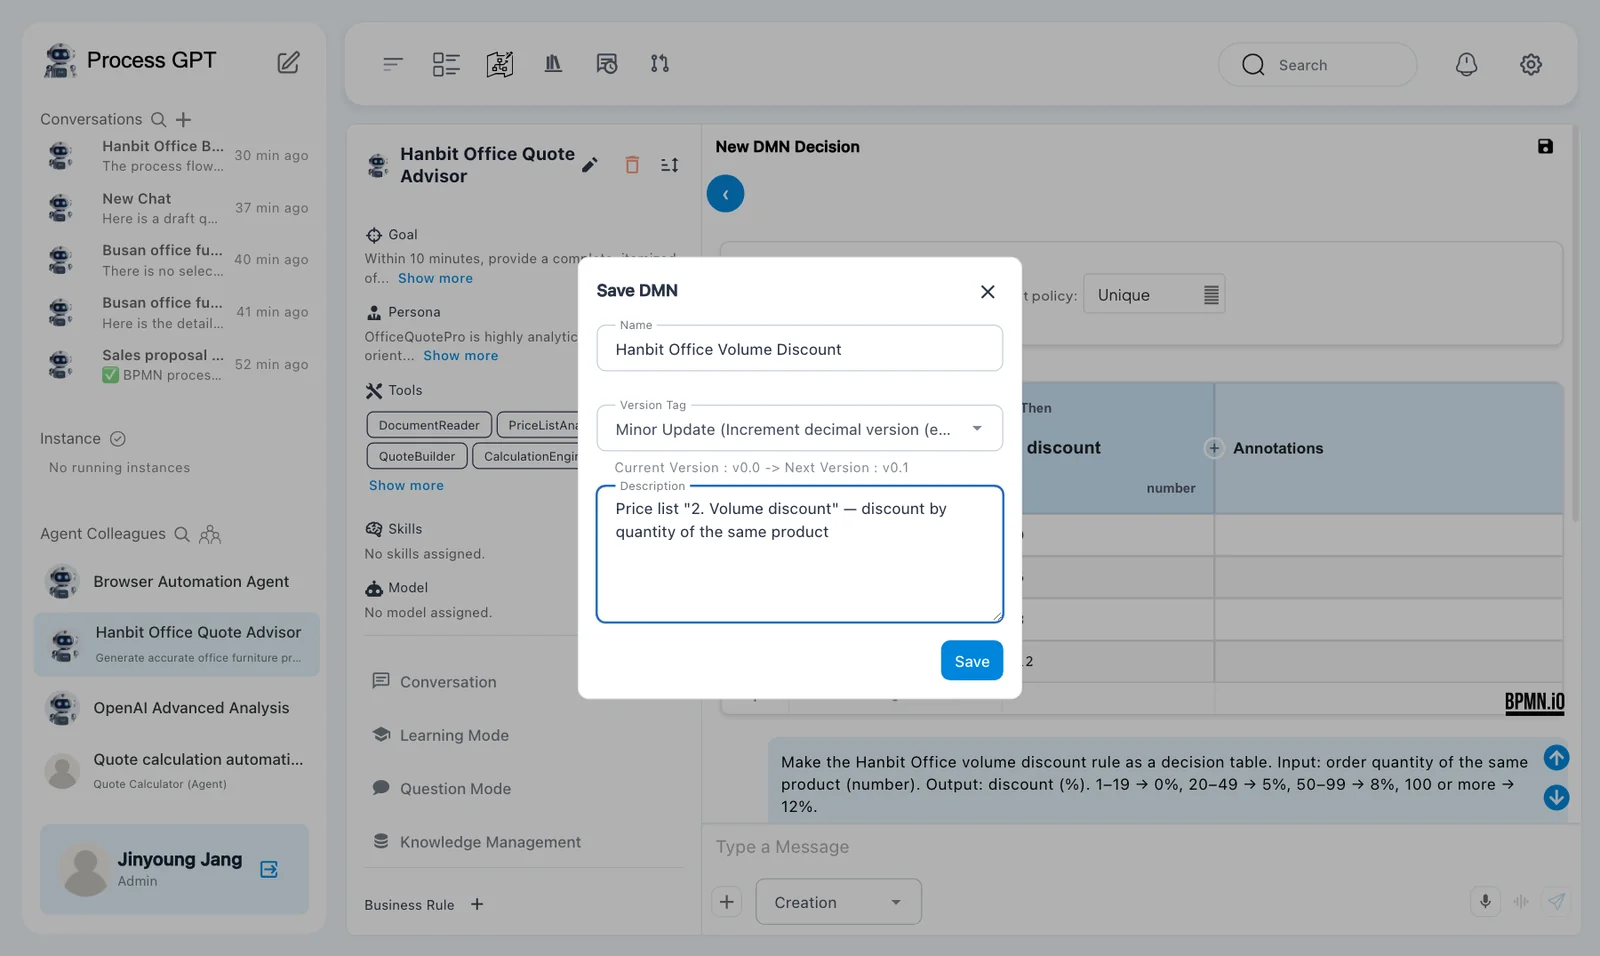Open the pull request branch icon

(660, 64)
